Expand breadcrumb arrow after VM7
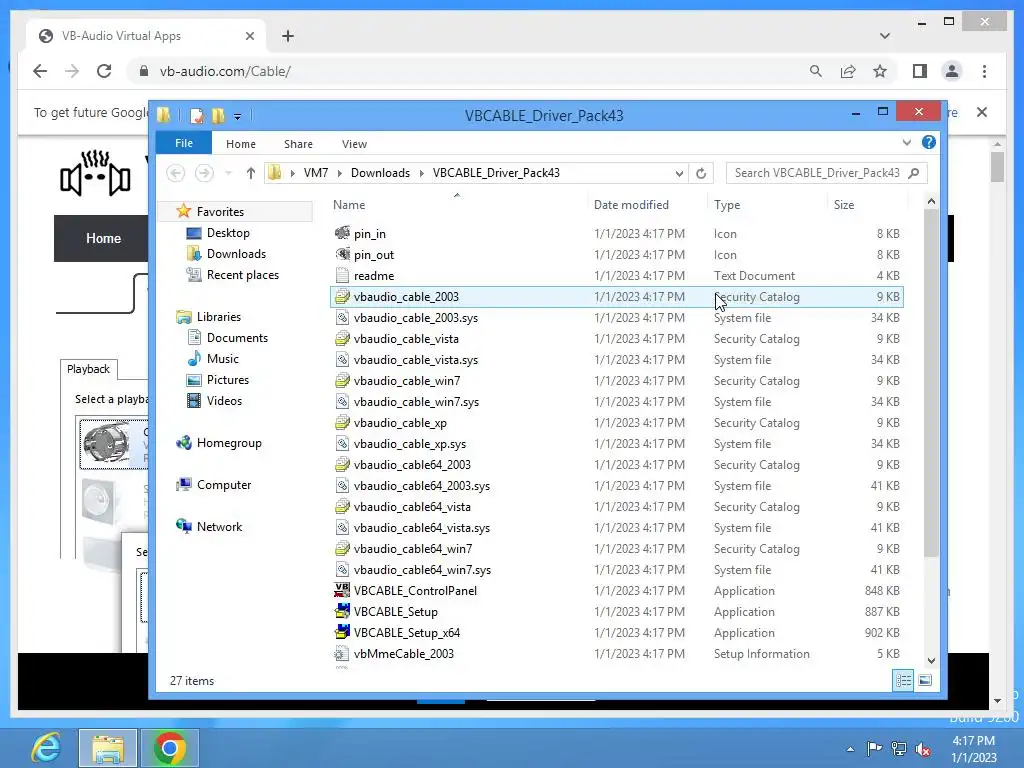Image resolution: width=1024 pixels, height=768 pixels. [x=340, y=173]
